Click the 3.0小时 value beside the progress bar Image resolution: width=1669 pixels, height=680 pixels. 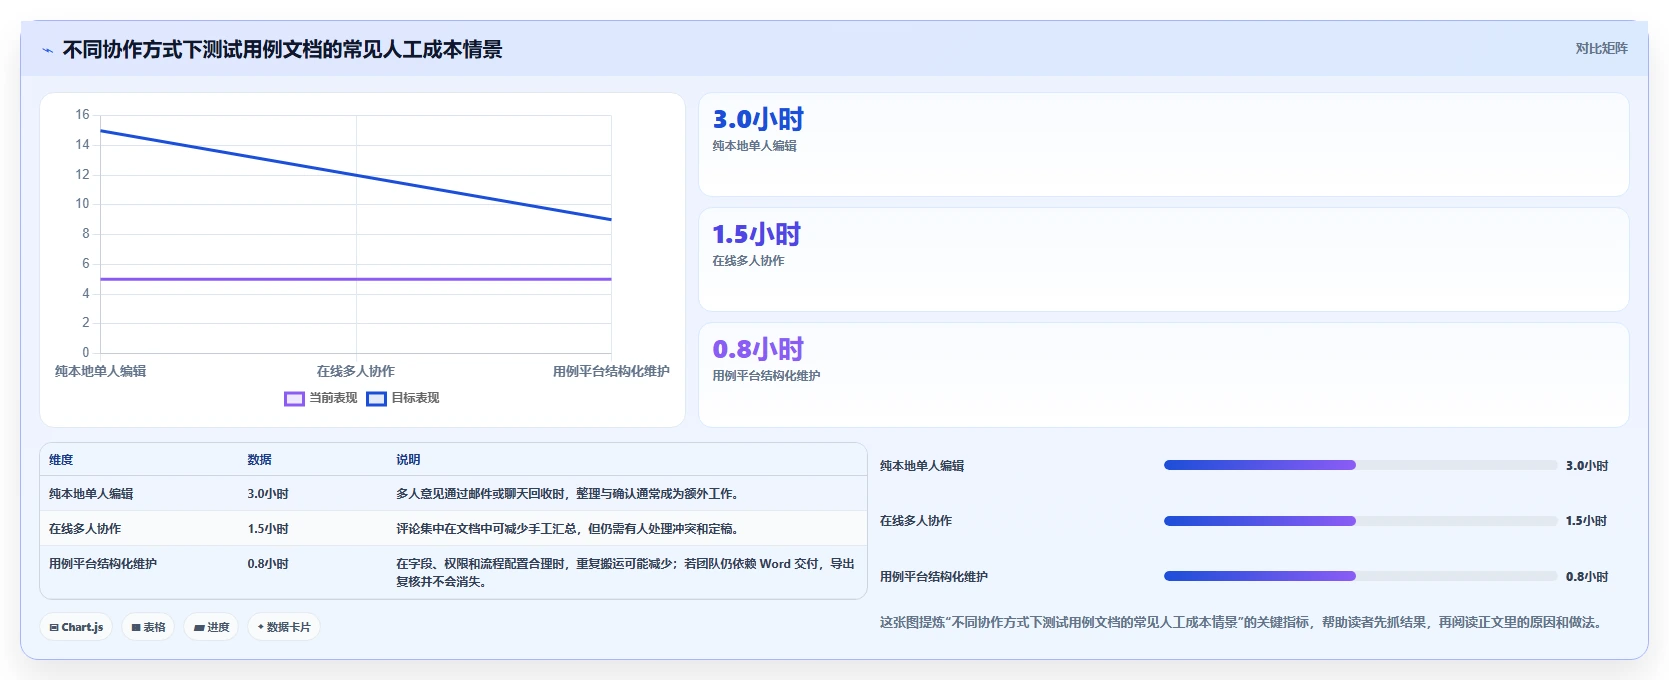(x=1587, y=466)
